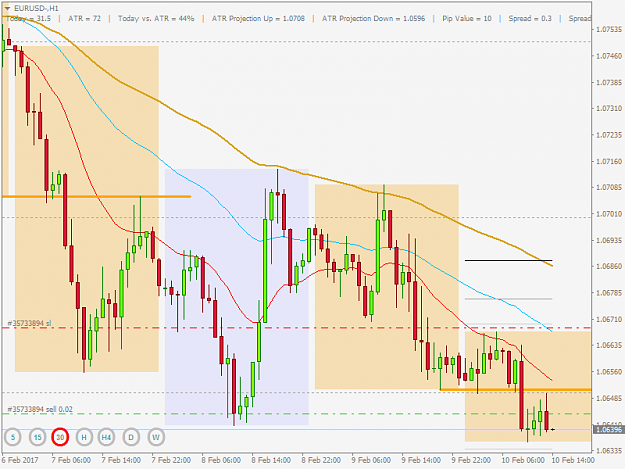Switch chart to the 5-minute timeframe button
This screenshot has width=625, height=469.
pos(13,438)
